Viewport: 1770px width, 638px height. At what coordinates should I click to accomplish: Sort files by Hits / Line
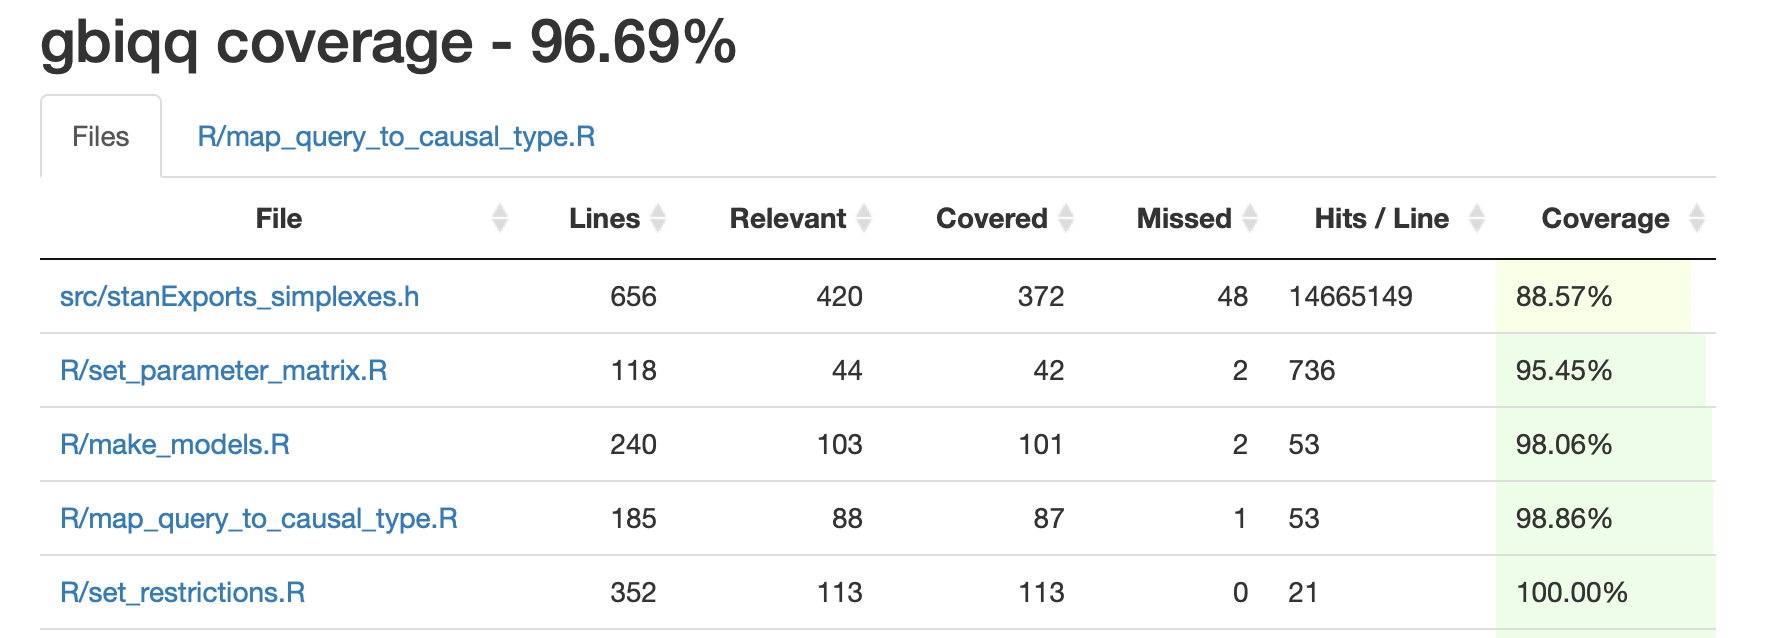click(x=1380, y=218)
